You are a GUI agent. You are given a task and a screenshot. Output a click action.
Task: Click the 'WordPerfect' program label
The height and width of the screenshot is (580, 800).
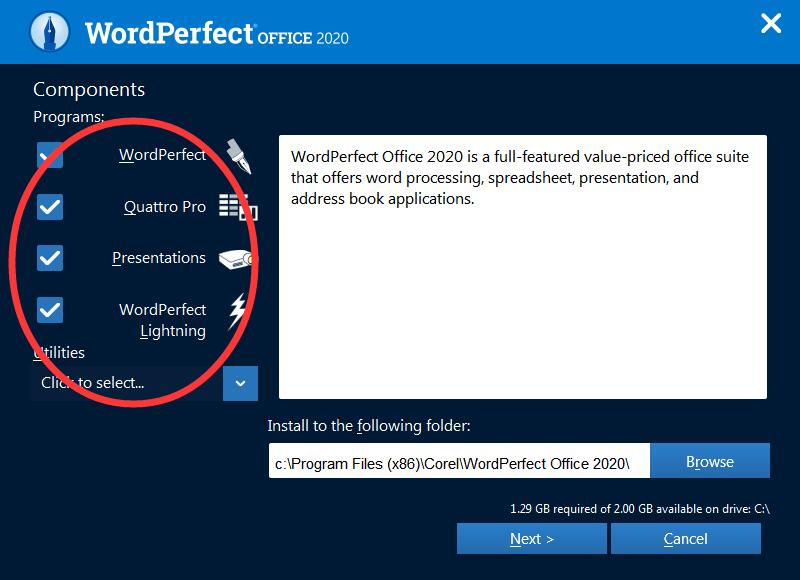point(162,155)
